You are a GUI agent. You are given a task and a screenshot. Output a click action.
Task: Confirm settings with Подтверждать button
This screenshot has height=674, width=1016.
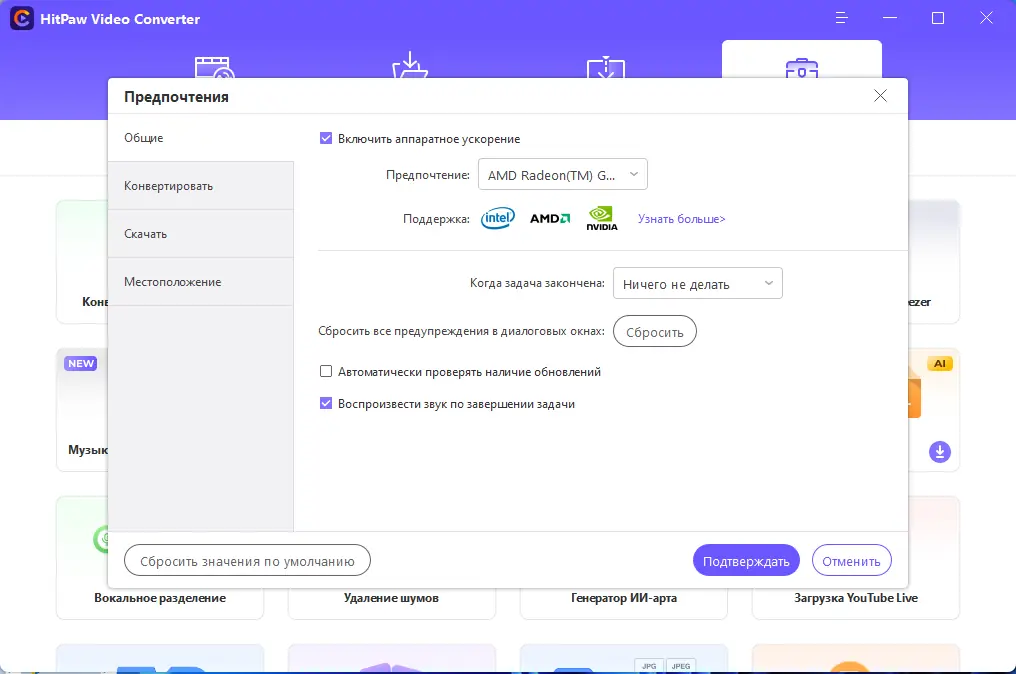coord(745,560)
